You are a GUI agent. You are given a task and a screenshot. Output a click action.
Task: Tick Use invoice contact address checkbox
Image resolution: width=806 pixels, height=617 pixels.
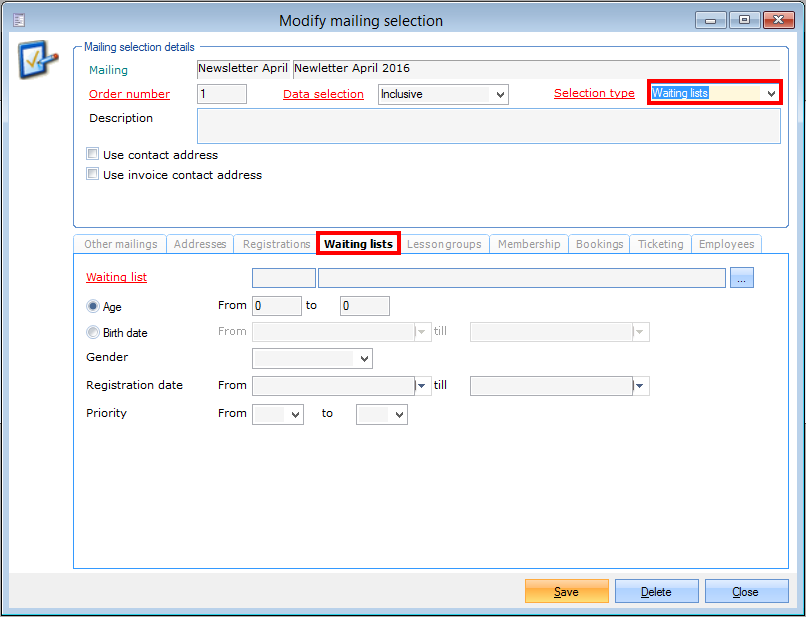coord(93,174)
